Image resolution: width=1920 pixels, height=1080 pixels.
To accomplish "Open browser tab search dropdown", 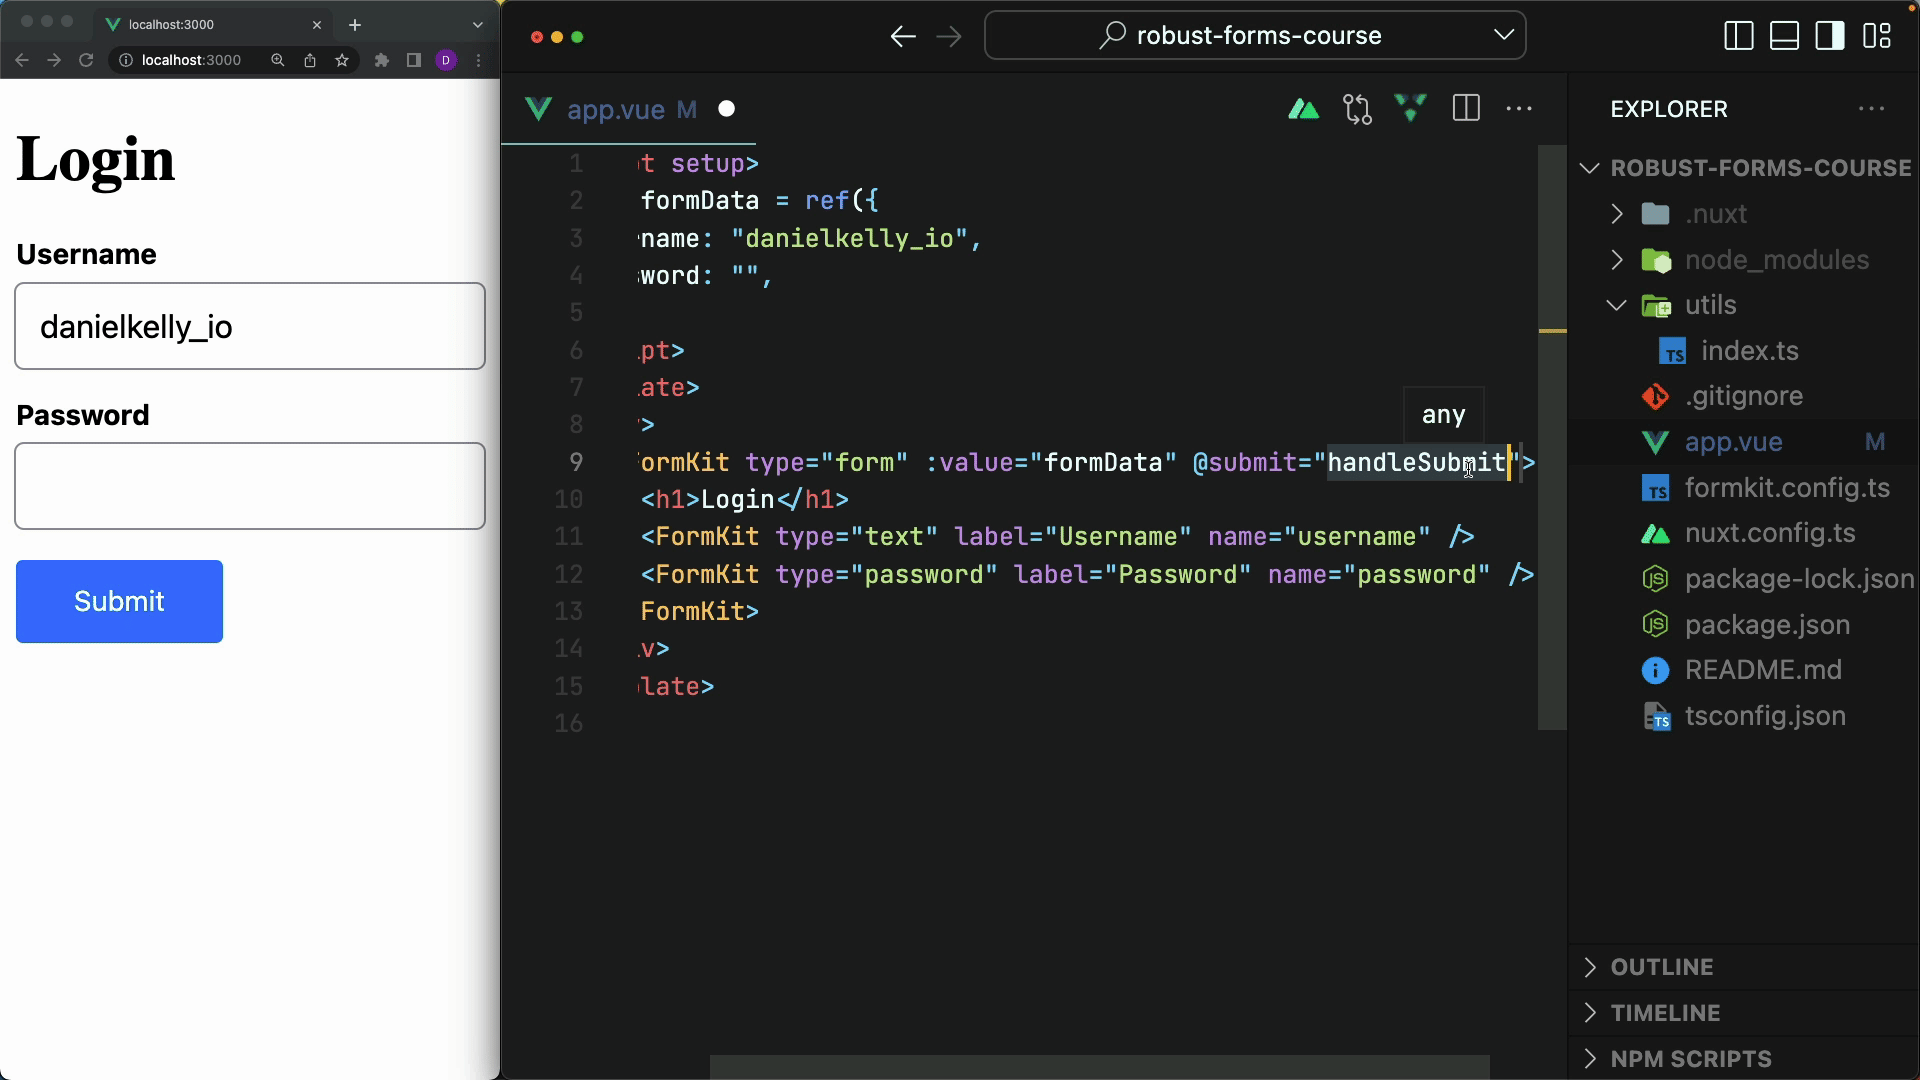I will click(x=478, y=25).
